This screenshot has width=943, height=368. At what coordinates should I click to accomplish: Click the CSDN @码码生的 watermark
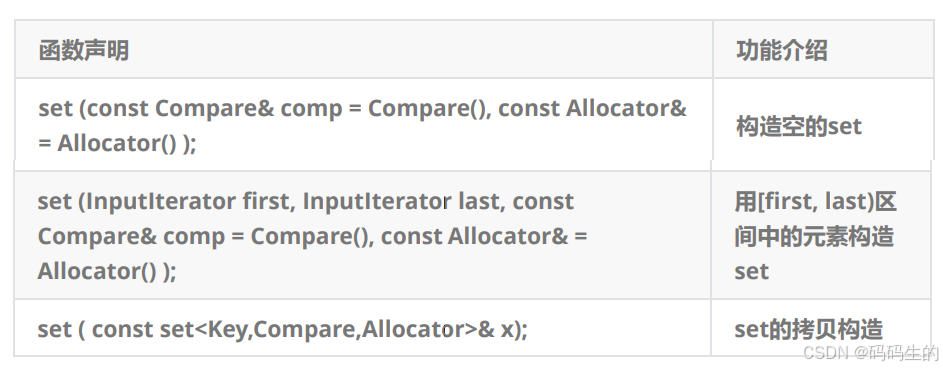pos(870,352)
